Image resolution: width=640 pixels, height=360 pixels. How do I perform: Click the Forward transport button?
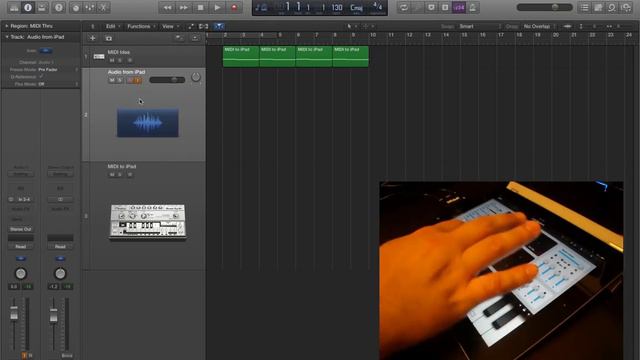184,7
